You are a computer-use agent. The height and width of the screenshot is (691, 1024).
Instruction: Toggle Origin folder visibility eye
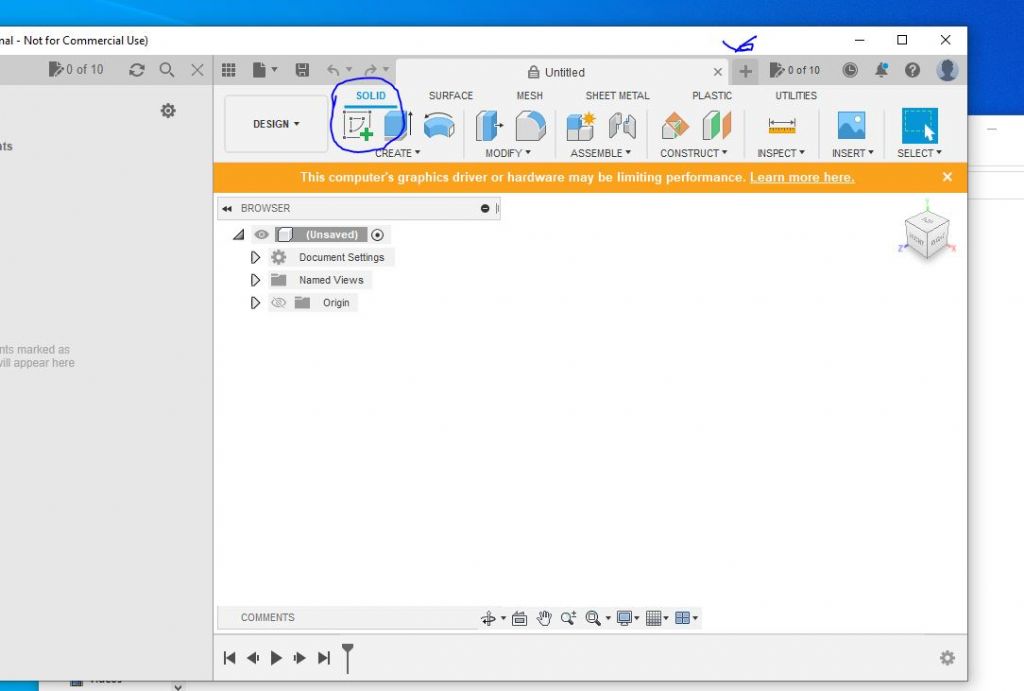(x=279, y=302)
